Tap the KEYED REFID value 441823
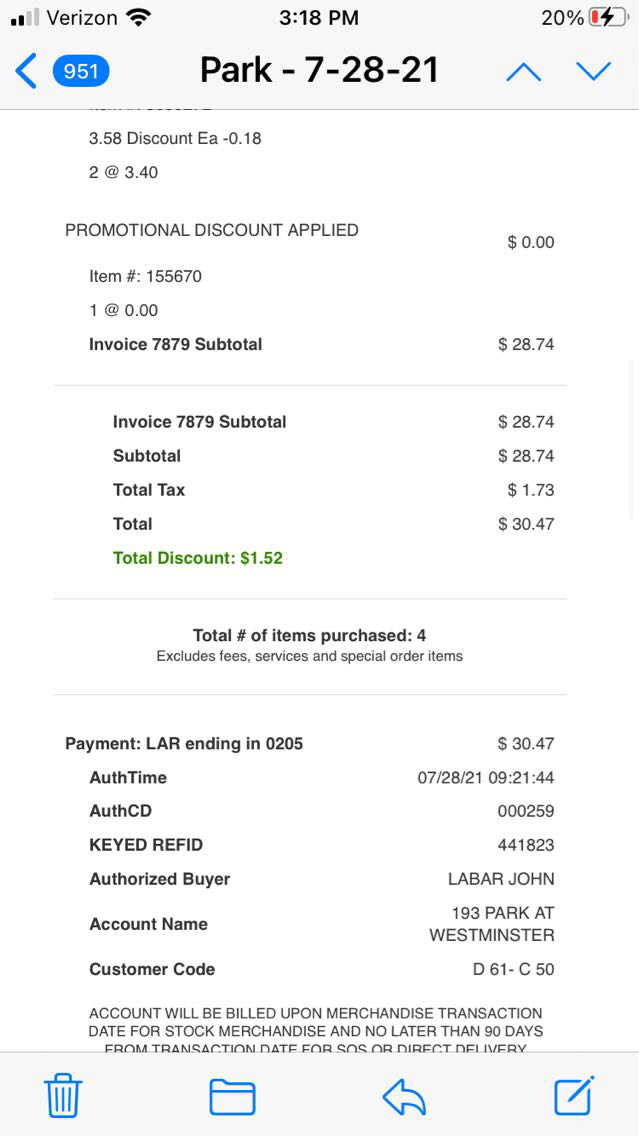Screen dimensions: 639x1136 pos(525,845)
